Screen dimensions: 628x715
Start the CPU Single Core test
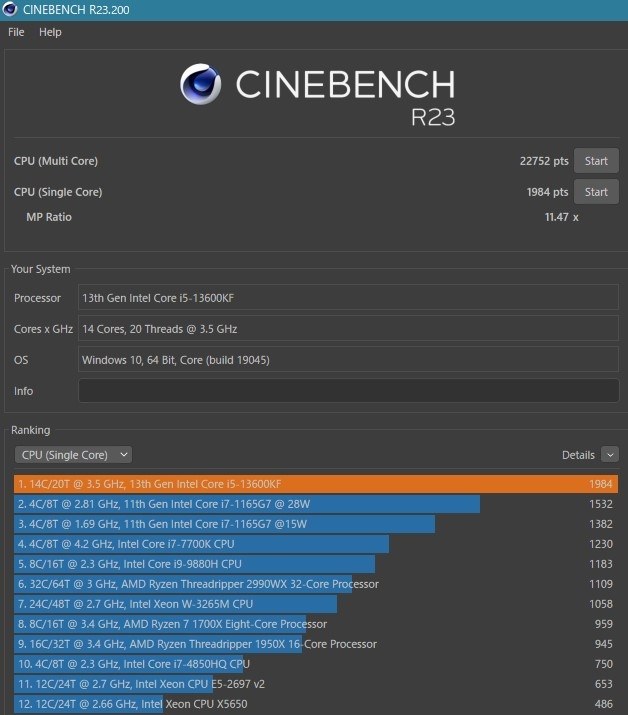tap(596, 192)
